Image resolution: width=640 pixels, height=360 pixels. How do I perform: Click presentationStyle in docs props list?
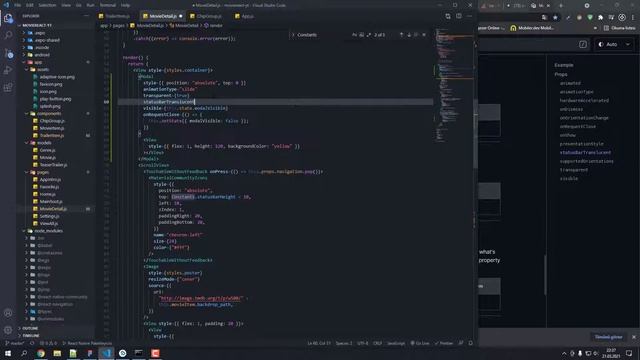[581, 144]
